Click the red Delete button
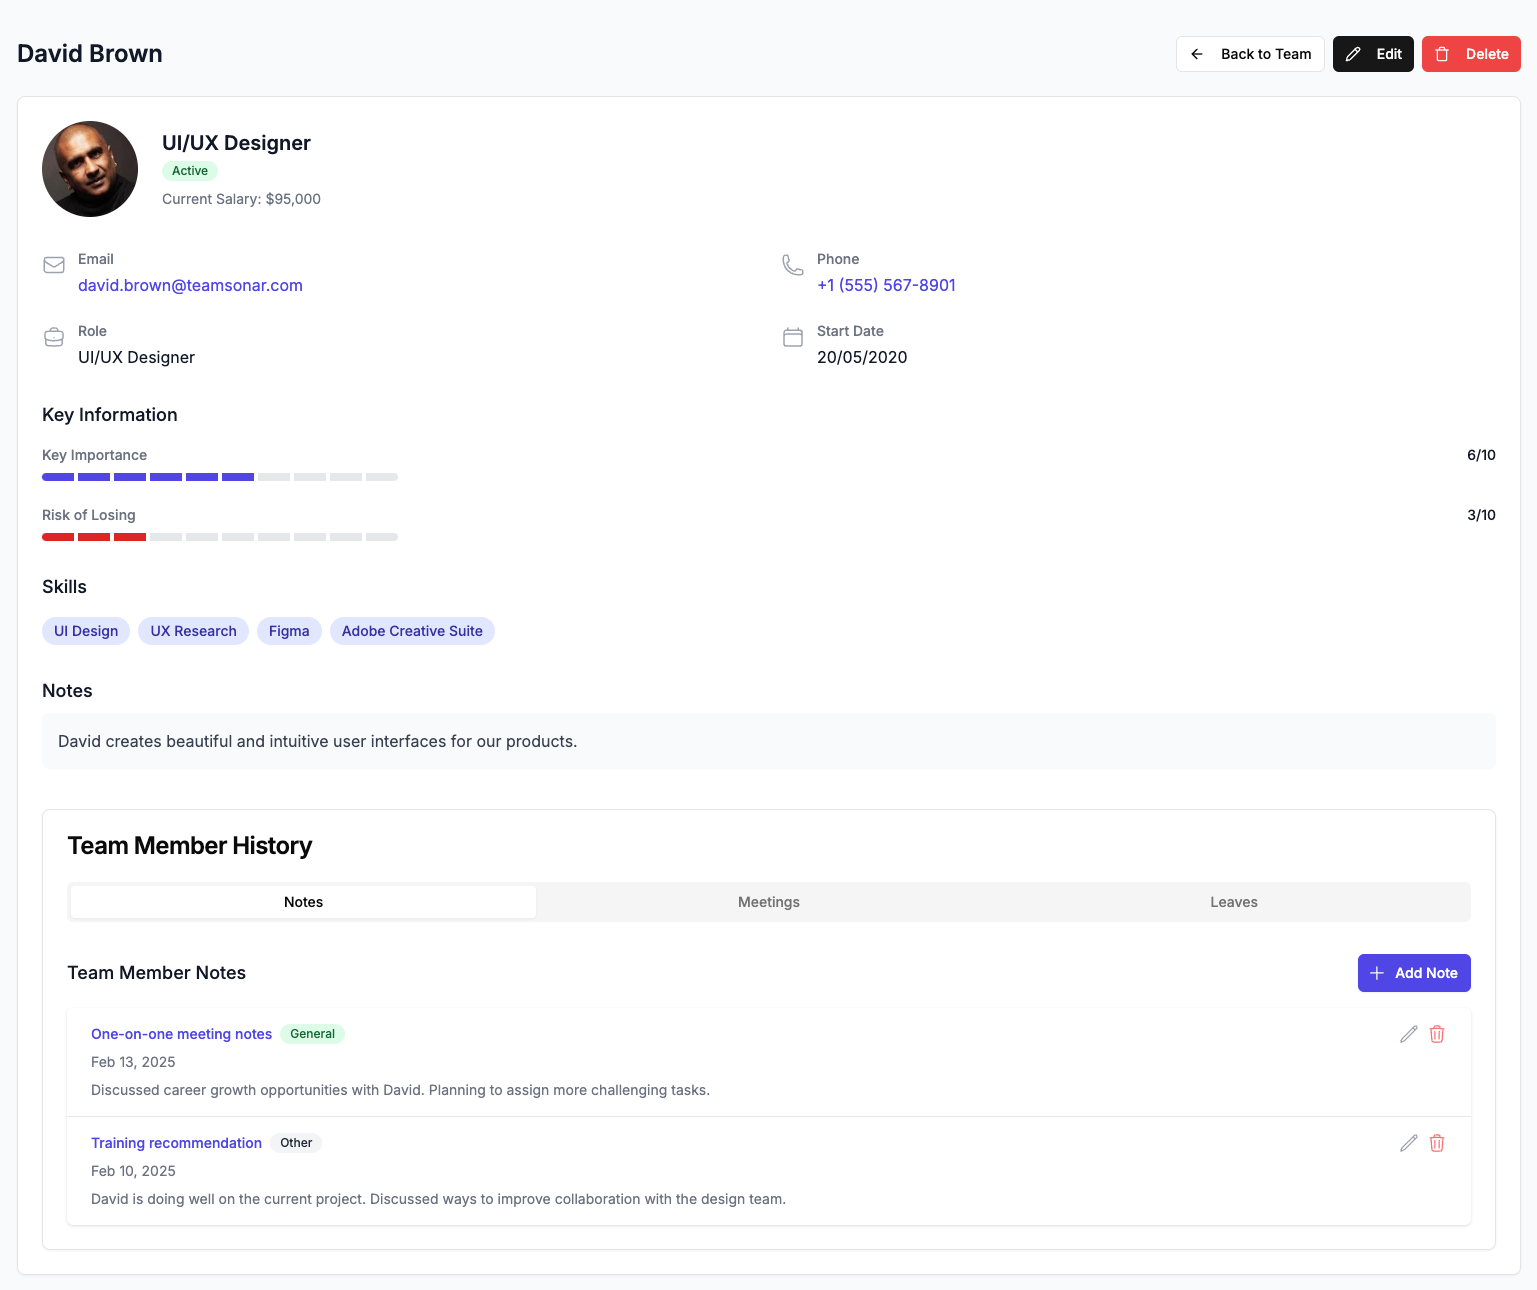This screenshot has height=1290, width=1537. (1471, 54)
